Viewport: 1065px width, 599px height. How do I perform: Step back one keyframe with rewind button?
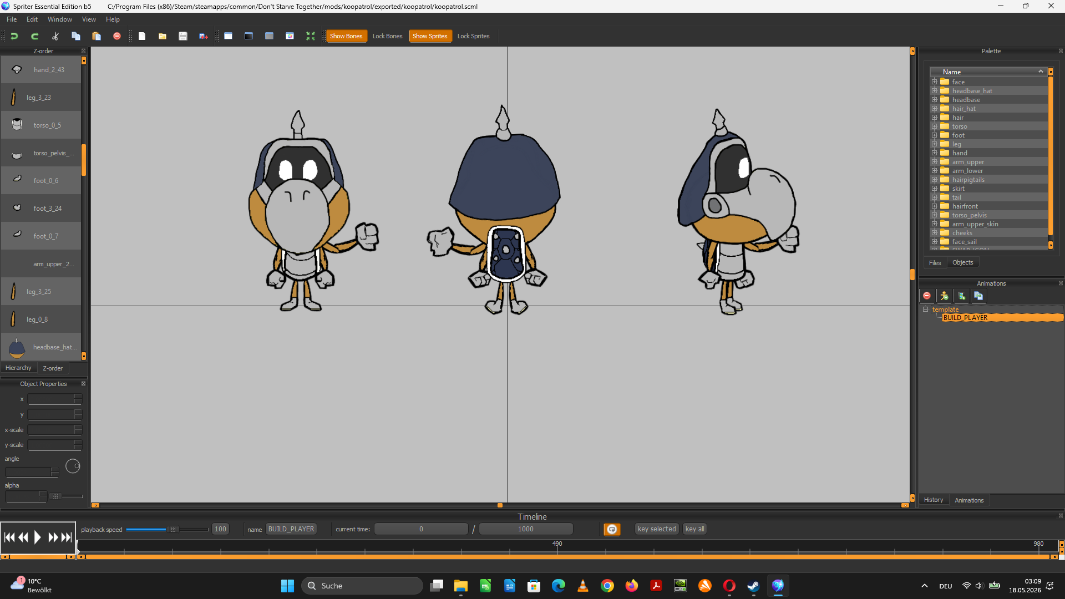coord(23,537)
